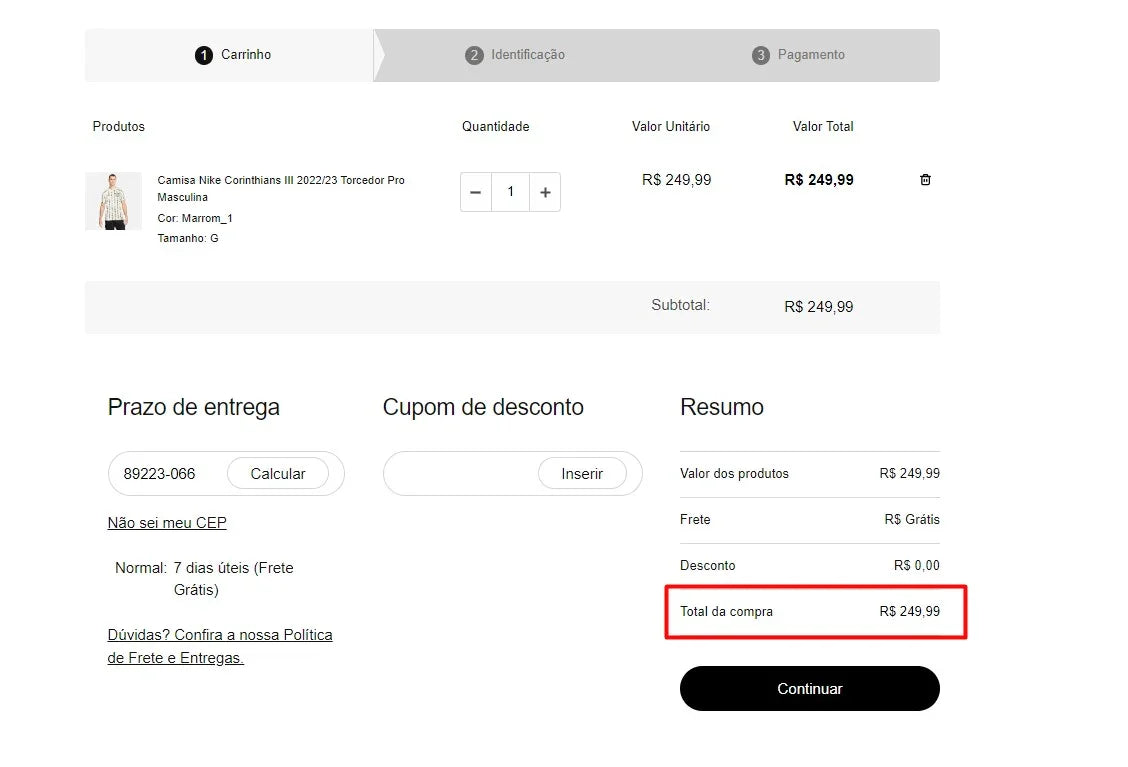Click the Frete Grátis summary row
The width and height of the screenshot is (1128, 767).
[810, 520]
